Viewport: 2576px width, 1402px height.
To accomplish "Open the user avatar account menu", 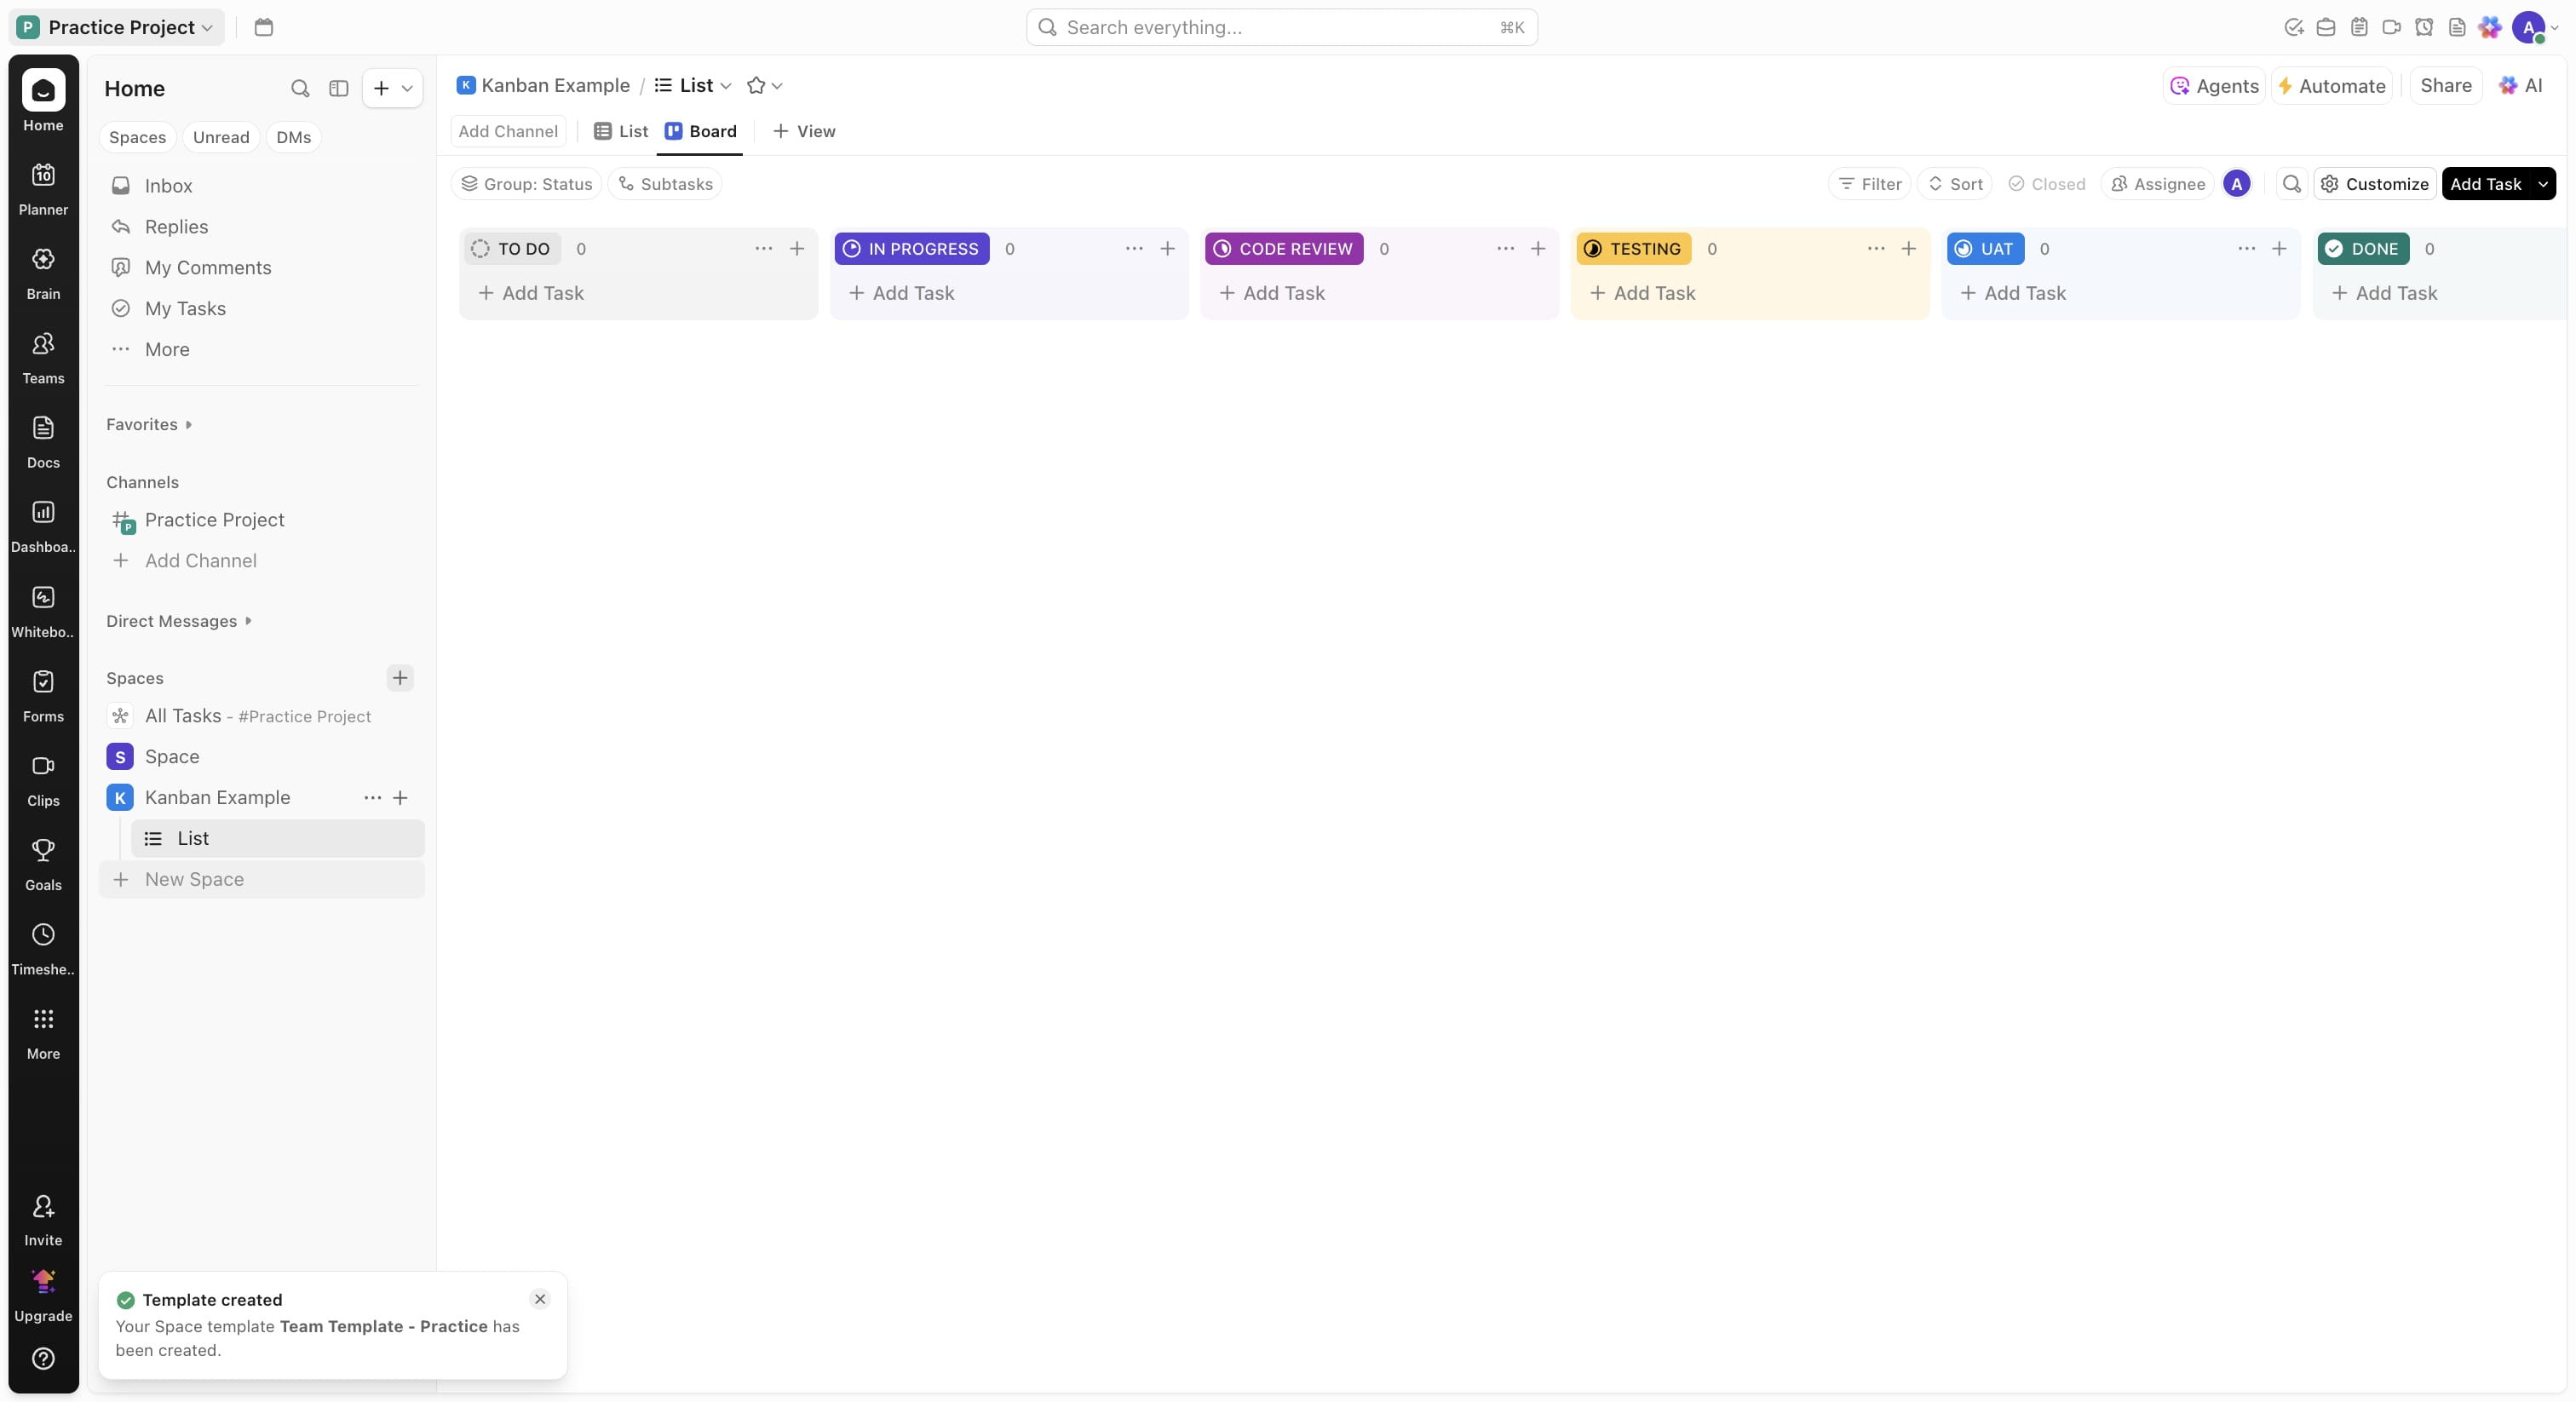I will pyautogui.click(x=2534, y=27).
